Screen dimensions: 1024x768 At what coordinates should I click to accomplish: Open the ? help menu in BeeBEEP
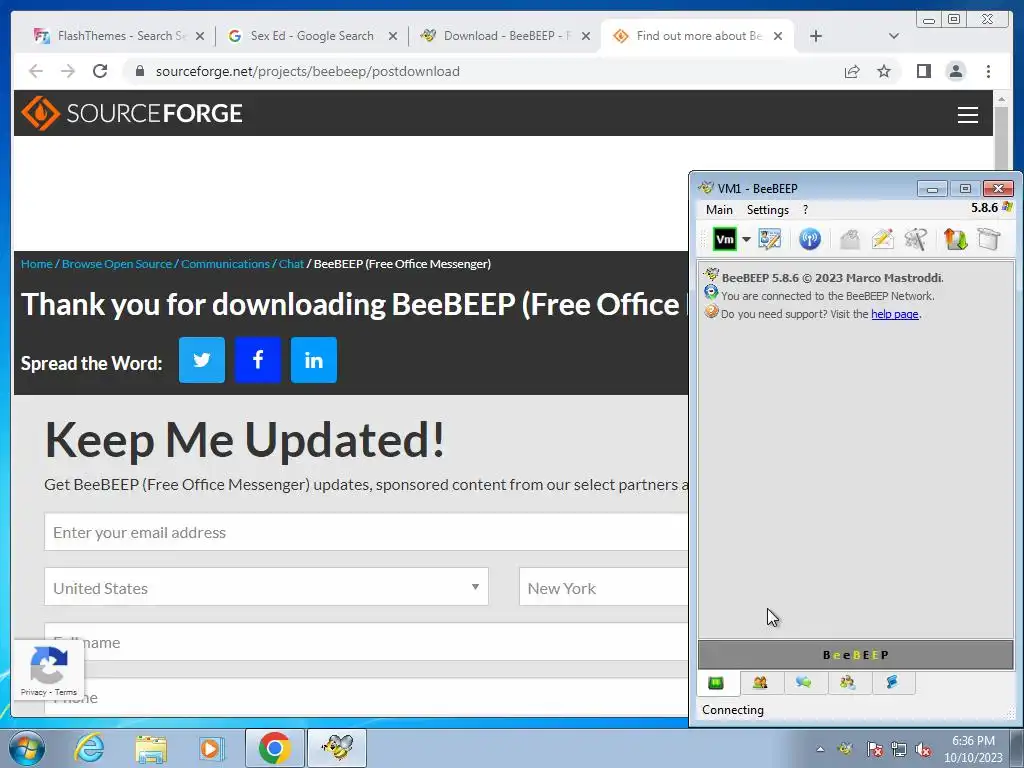pyautogui.click(x=805, y=210)
